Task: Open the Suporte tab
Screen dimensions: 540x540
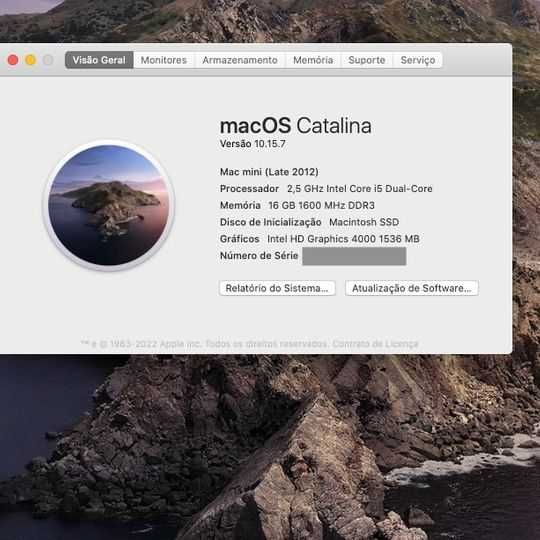Action: click(x=367, y=60)
